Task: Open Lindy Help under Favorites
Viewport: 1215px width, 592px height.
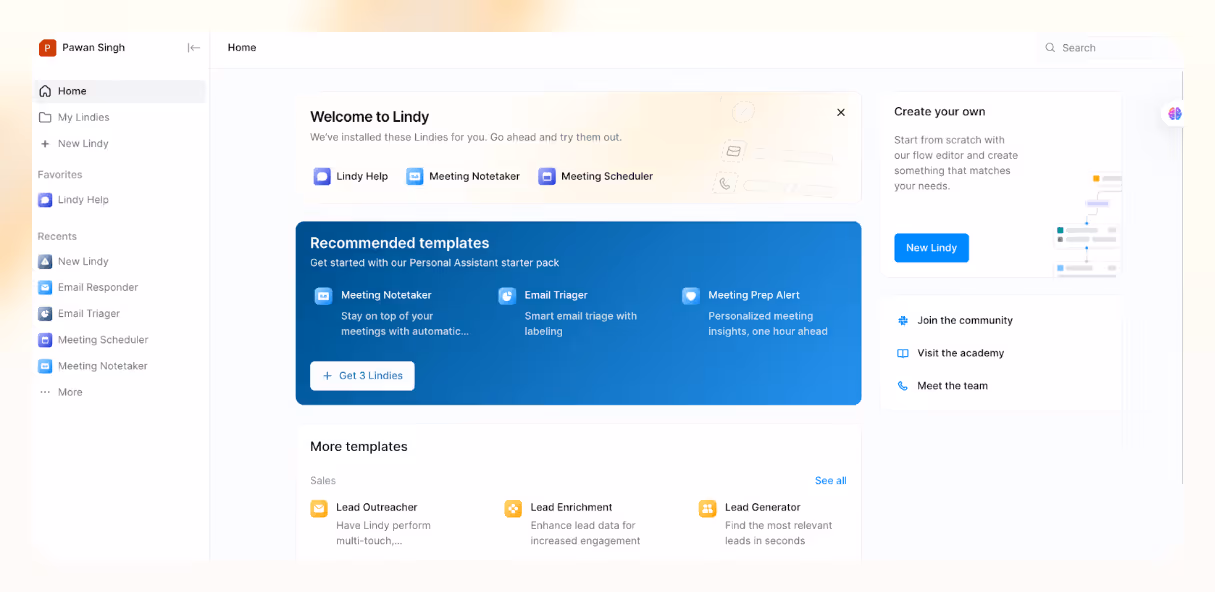Action: (119, 200)
